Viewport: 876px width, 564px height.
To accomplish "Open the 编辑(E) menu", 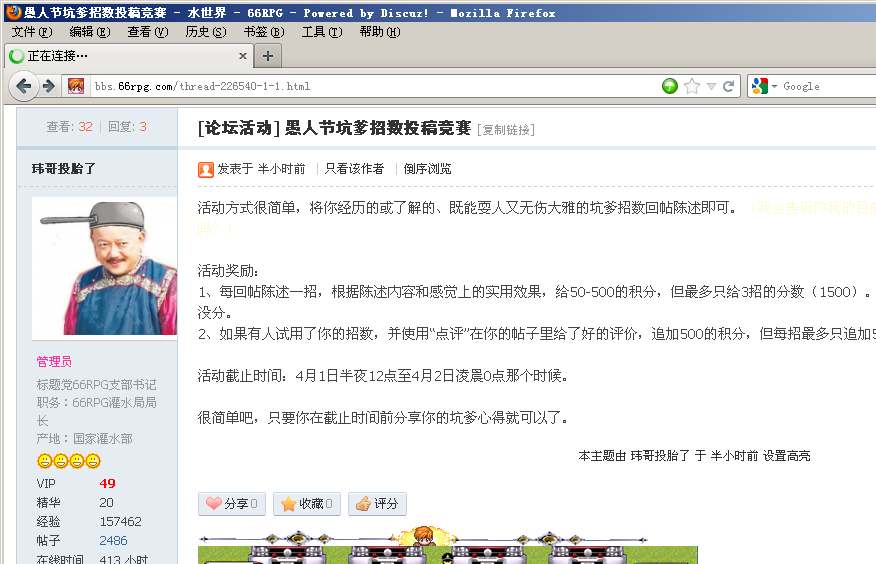I will coord(89,32).
